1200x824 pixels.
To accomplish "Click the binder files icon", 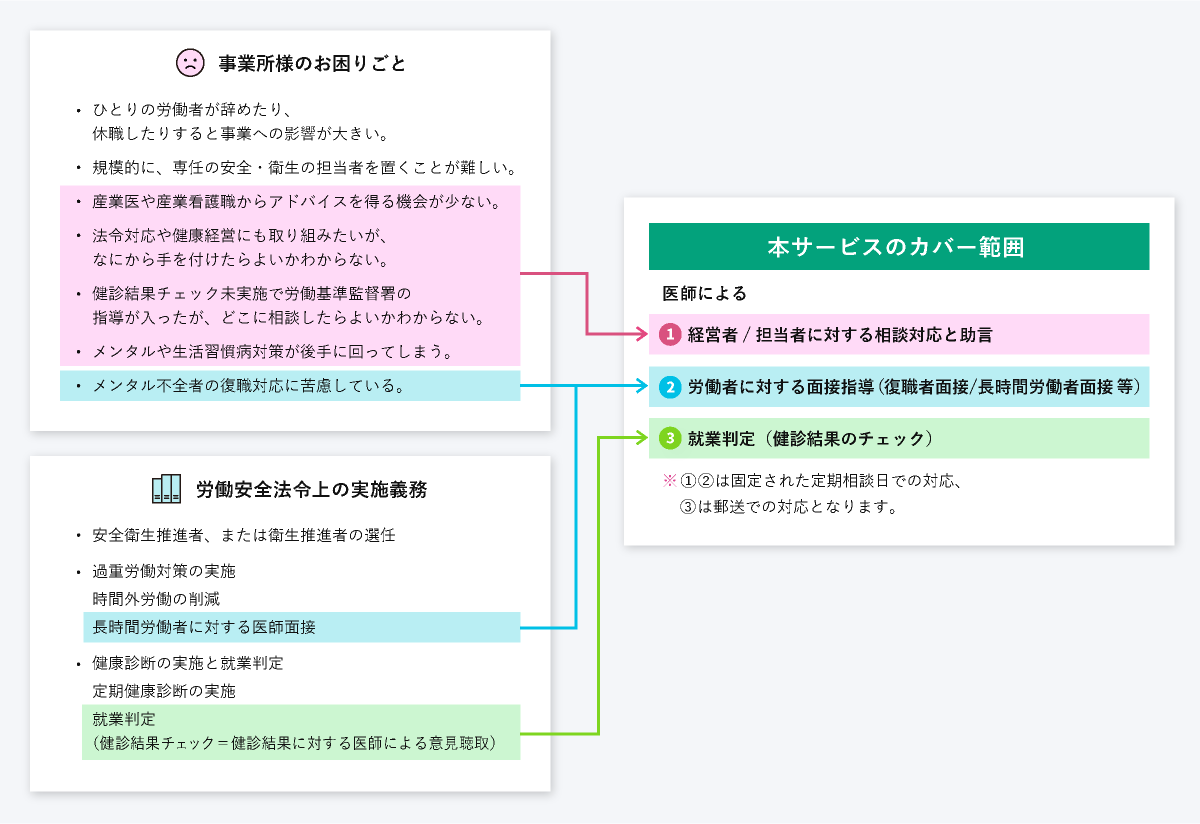I will click(x=166, y=489).
